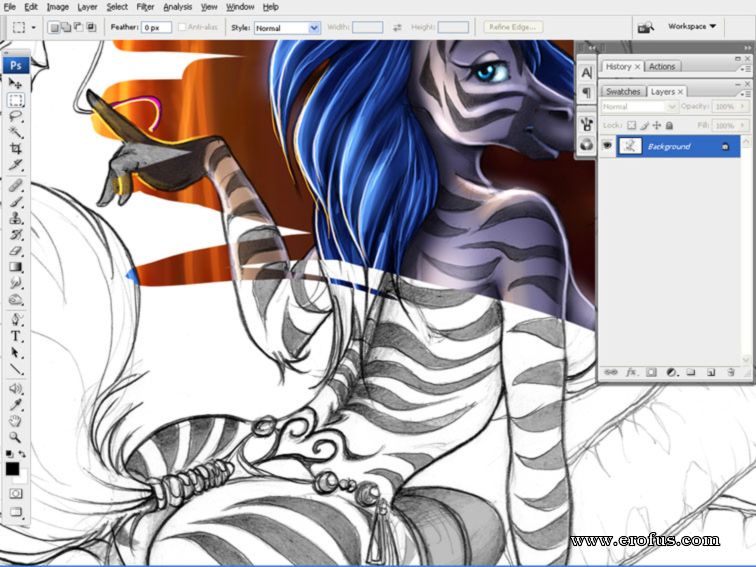This screenshot has height=567, width=756.
Task: Open the Opacity slider arrow
Action: click(x=743, y=107)
